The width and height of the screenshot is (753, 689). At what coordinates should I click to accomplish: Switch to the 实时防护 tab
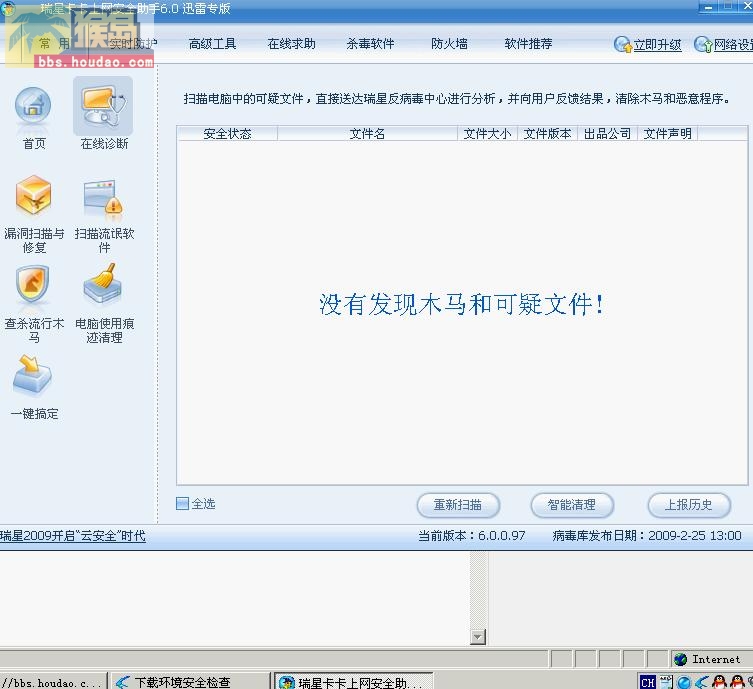click(133, 44)
